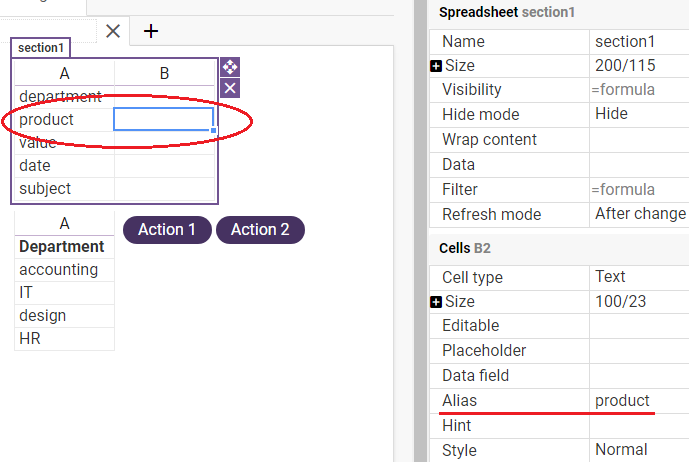Screen dimensions: 689x462
Task: Select the selected B2 cell next to product
Action: pos(163,119)
